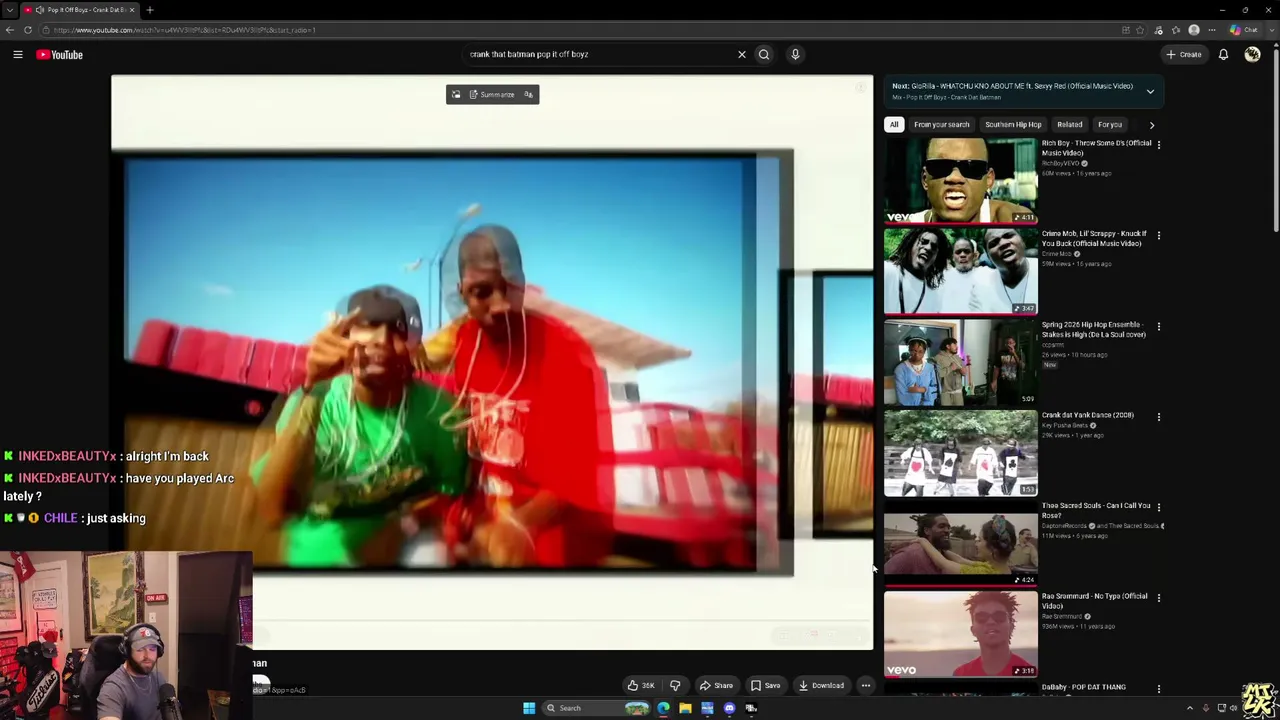Open Discord from the taskbar
Screen dimensions: 1280x720
(729, 708)
